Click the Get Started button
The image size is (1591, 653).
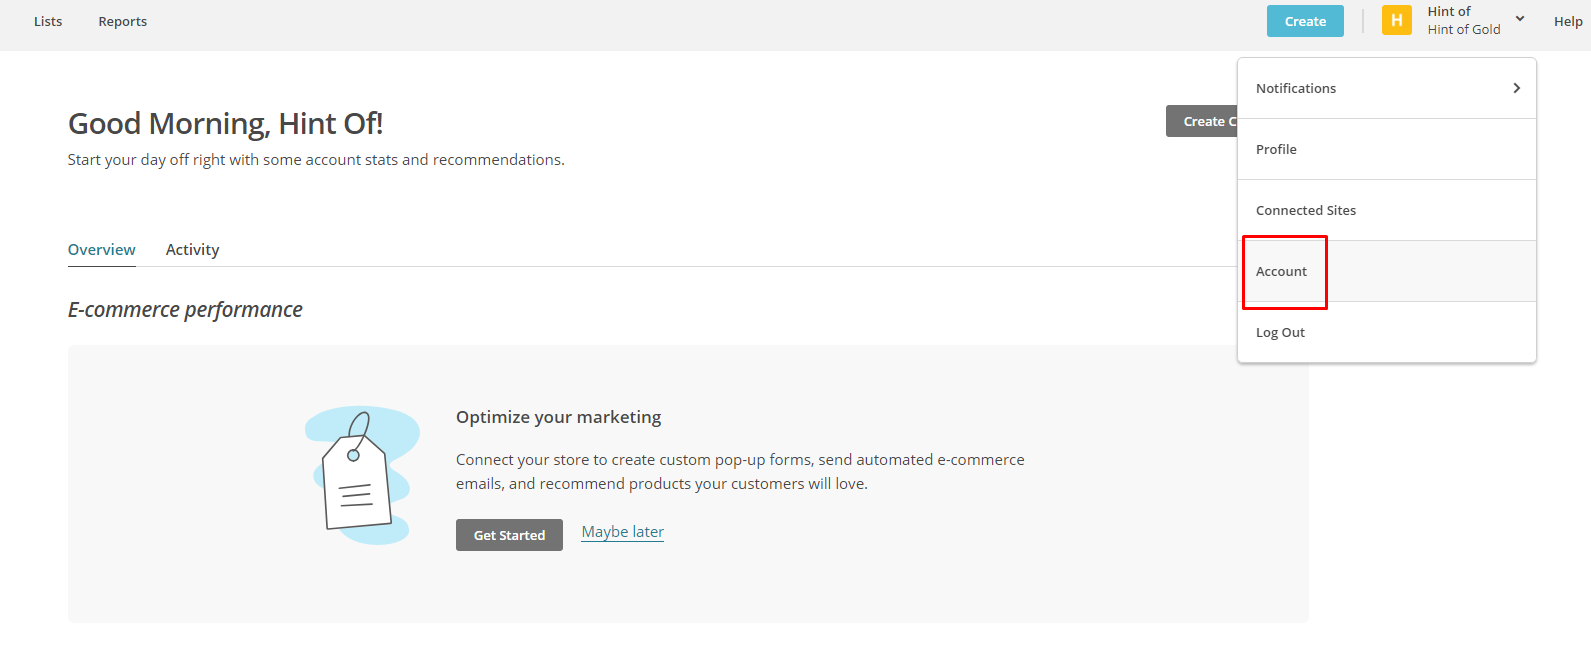tap(509, 535)
